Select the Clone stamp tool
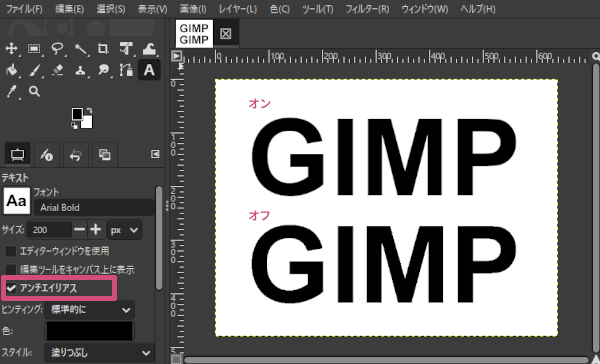The height and width of the screenshot is (364, 600). [80, 70]
